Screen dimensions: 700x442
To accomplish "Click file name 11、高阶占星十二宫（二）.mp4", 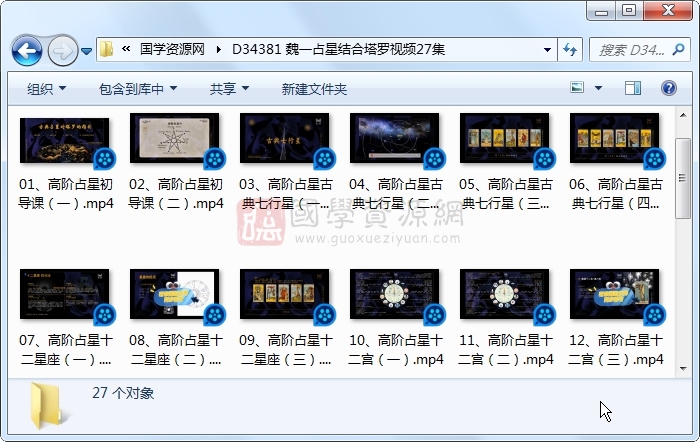I will pos(506,350).
